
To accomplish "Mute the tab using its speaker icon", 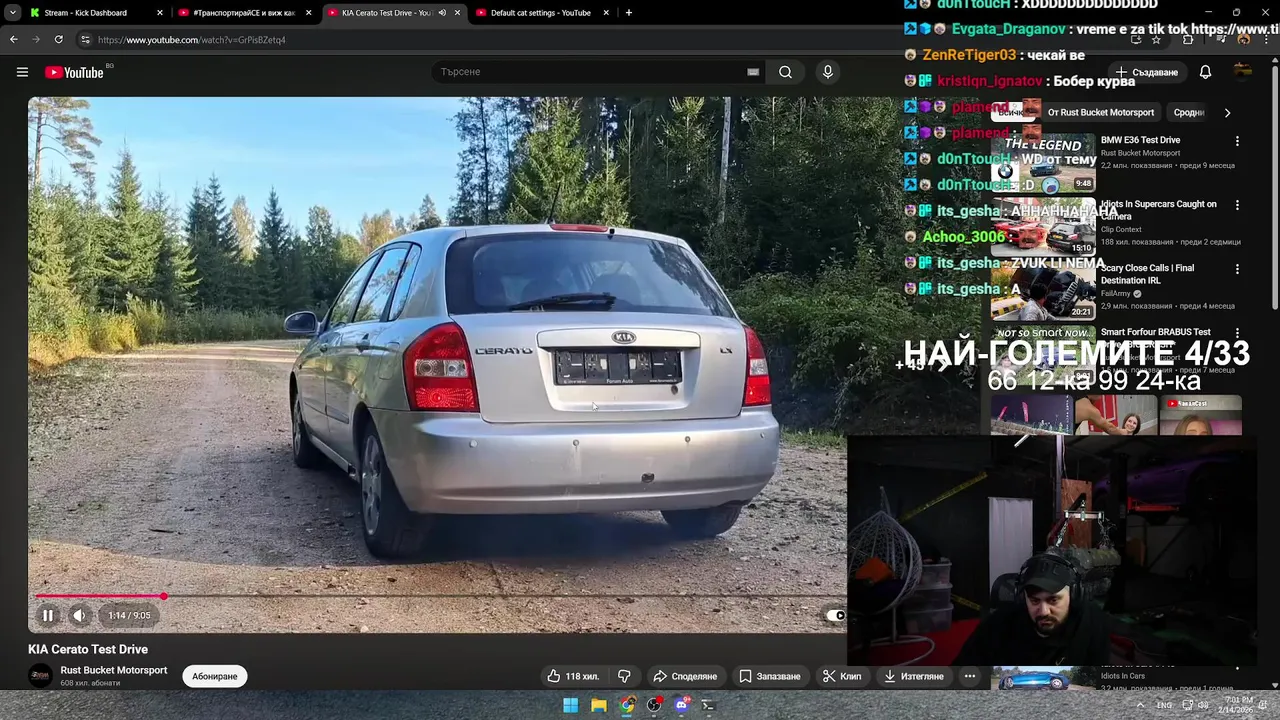I will click(x=442, y=13).
